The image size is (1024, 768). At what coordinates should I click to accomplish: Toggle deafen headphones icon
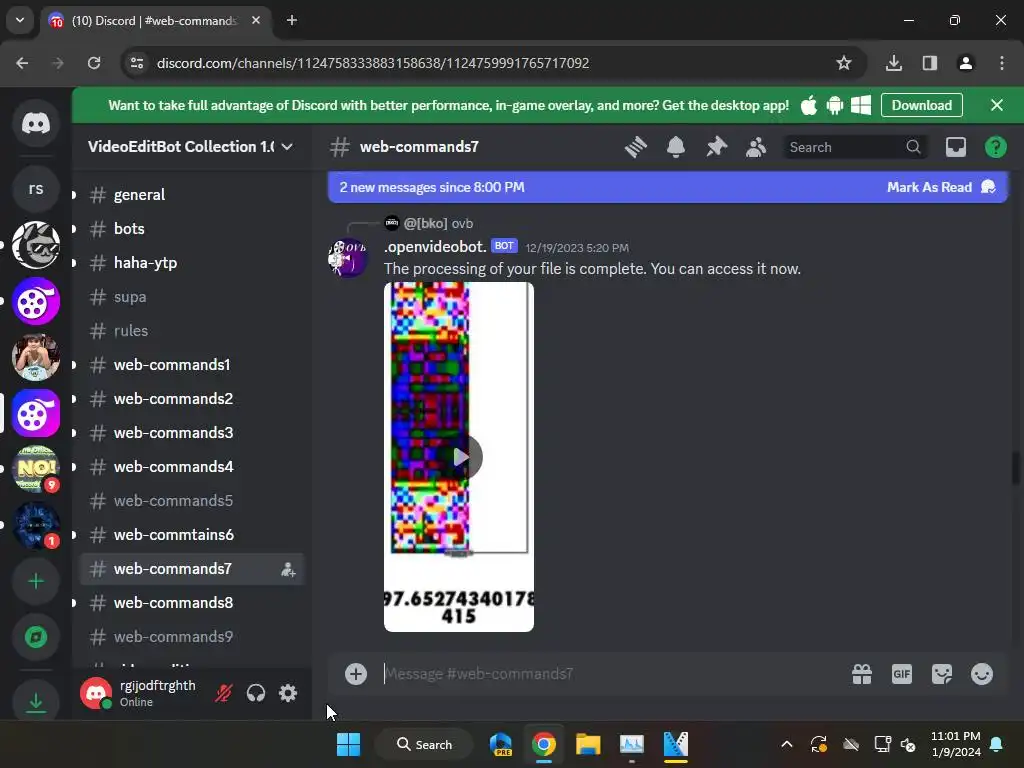256,693
